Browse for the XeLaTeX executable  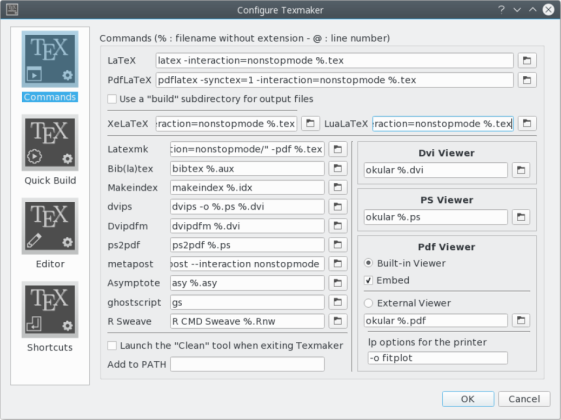coord(310,123)
